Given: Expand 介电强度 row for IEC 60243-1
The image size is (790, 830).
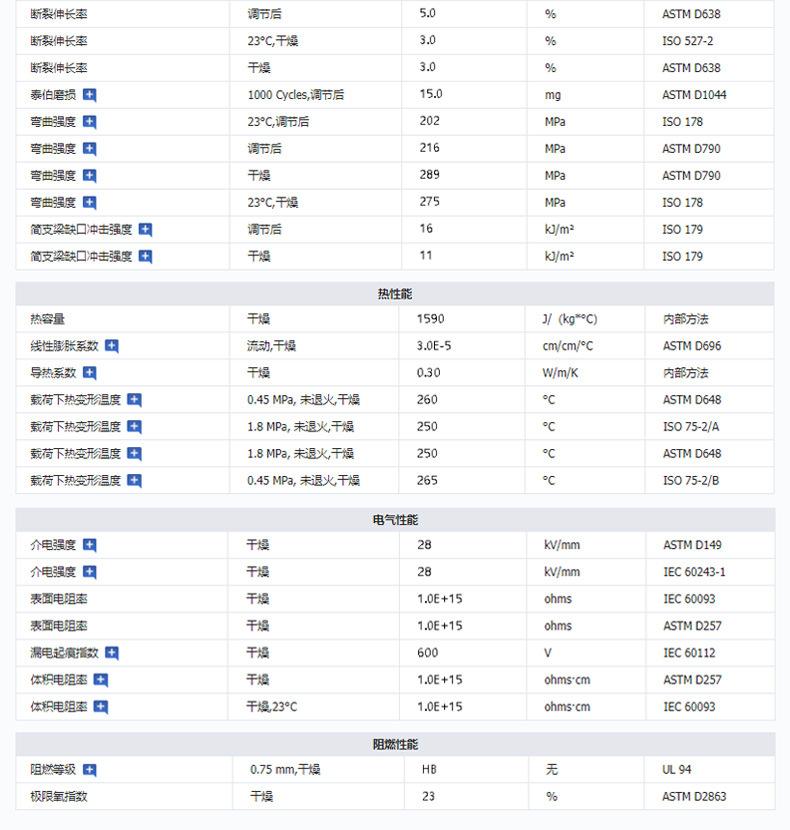Looking at the screenshot, I should [x=90, y=573].
